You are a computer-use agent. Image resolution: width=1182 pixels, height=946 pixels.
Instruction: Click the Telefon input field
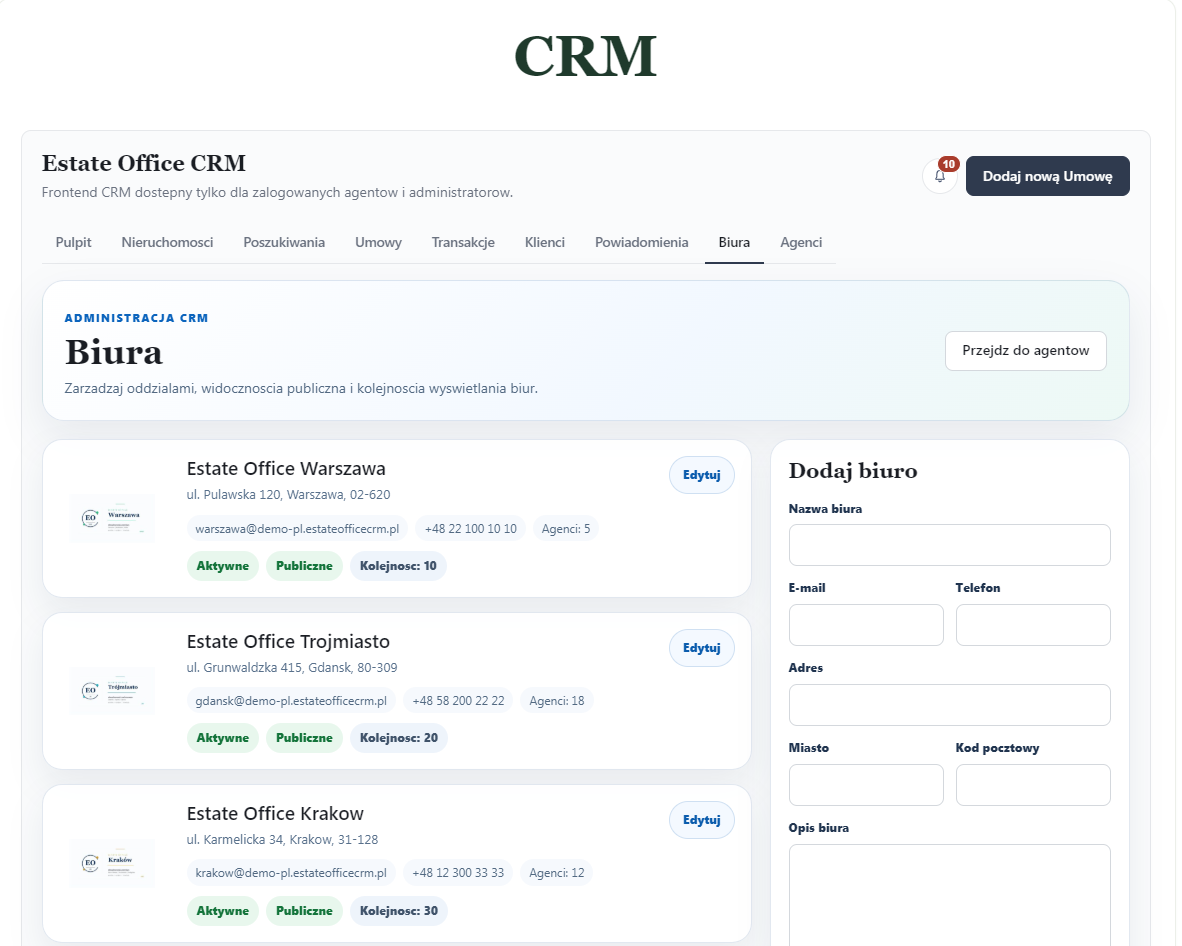point(1033,625)
